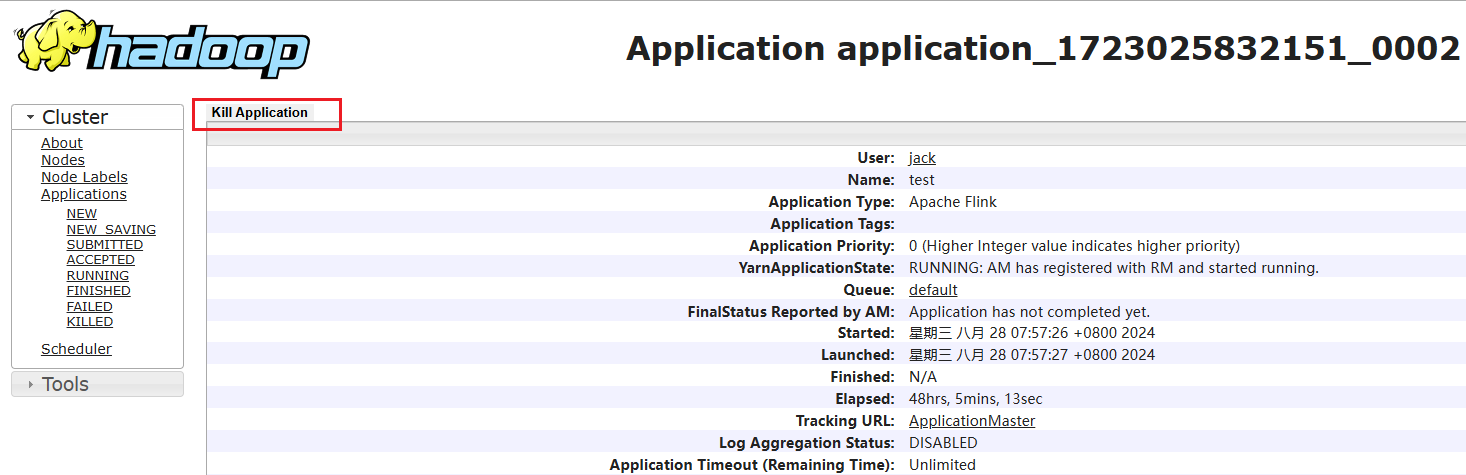Click the 'FinalStatus Reported by AM:' label
The image size is (1466, 475).
tap(791, 312)
